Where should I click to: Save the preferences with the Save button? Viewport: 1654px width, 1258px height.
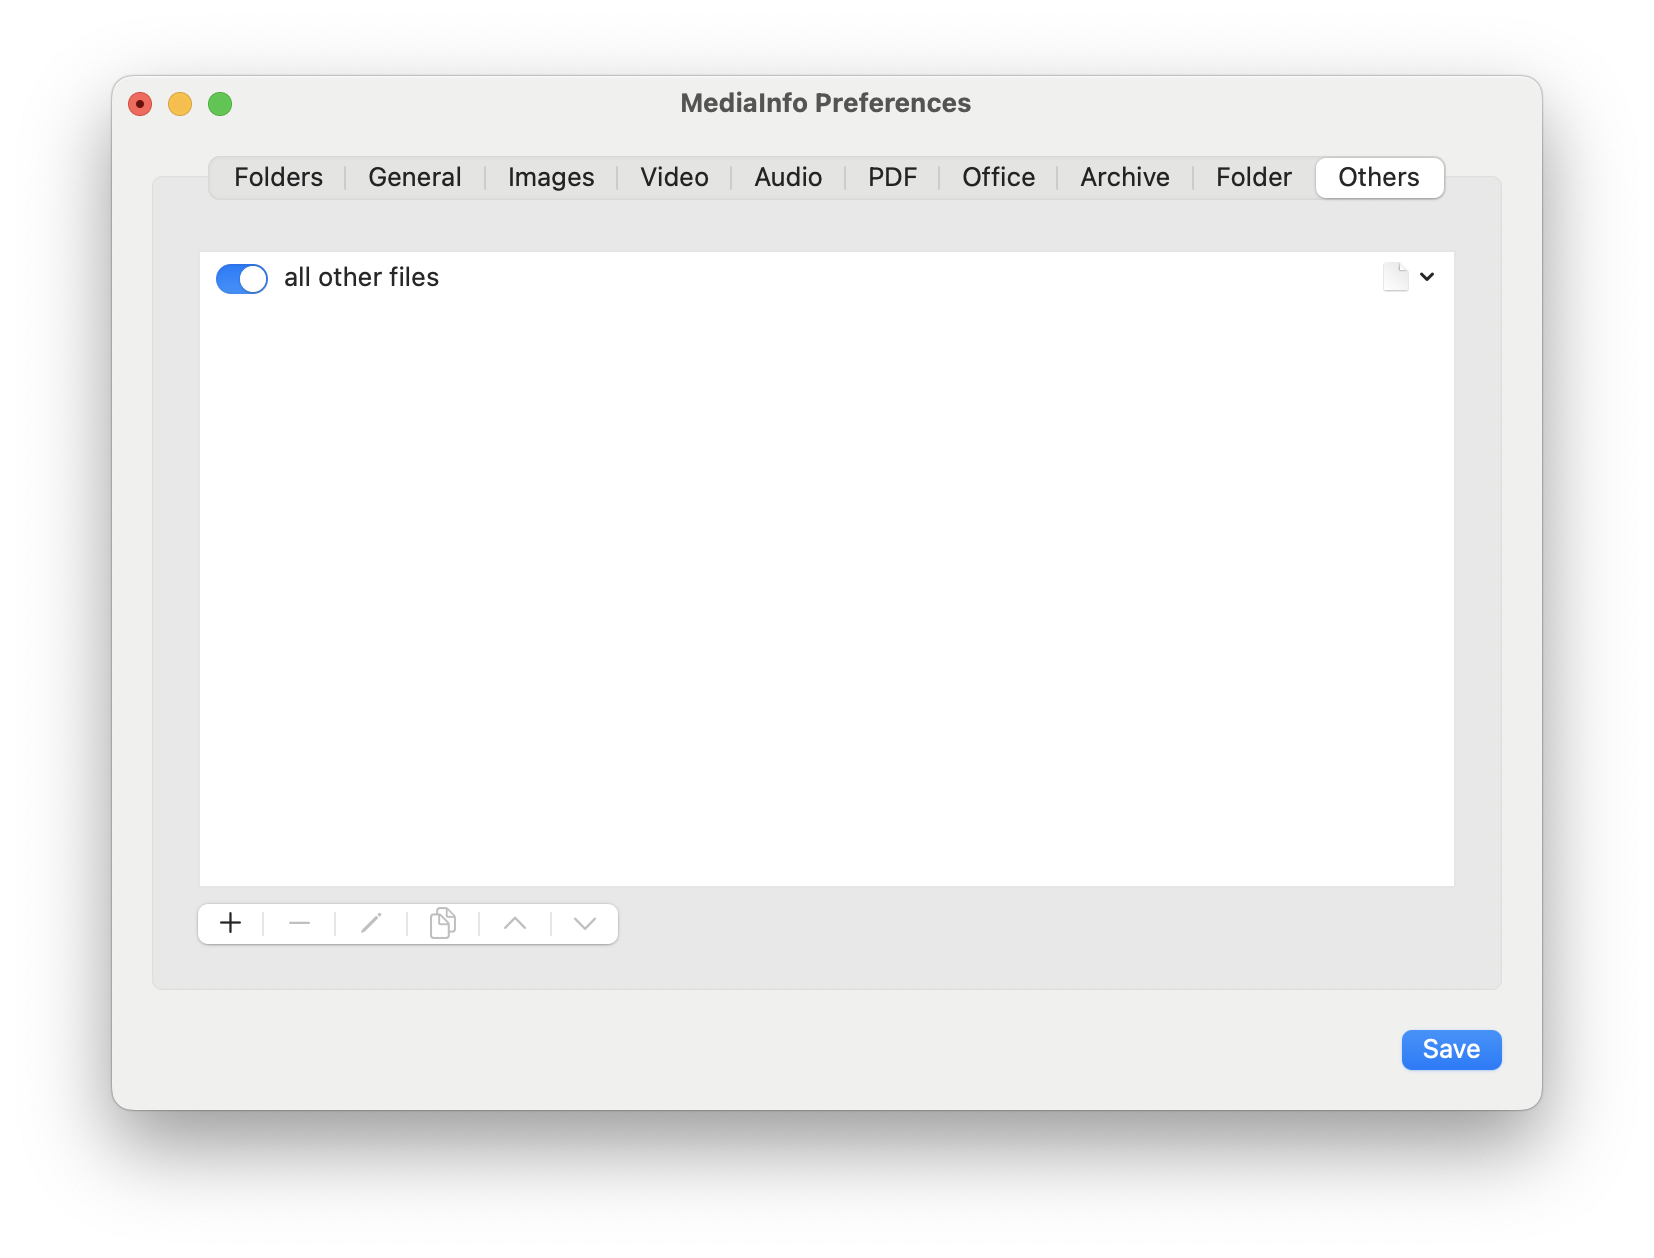coord(1451,1049)
